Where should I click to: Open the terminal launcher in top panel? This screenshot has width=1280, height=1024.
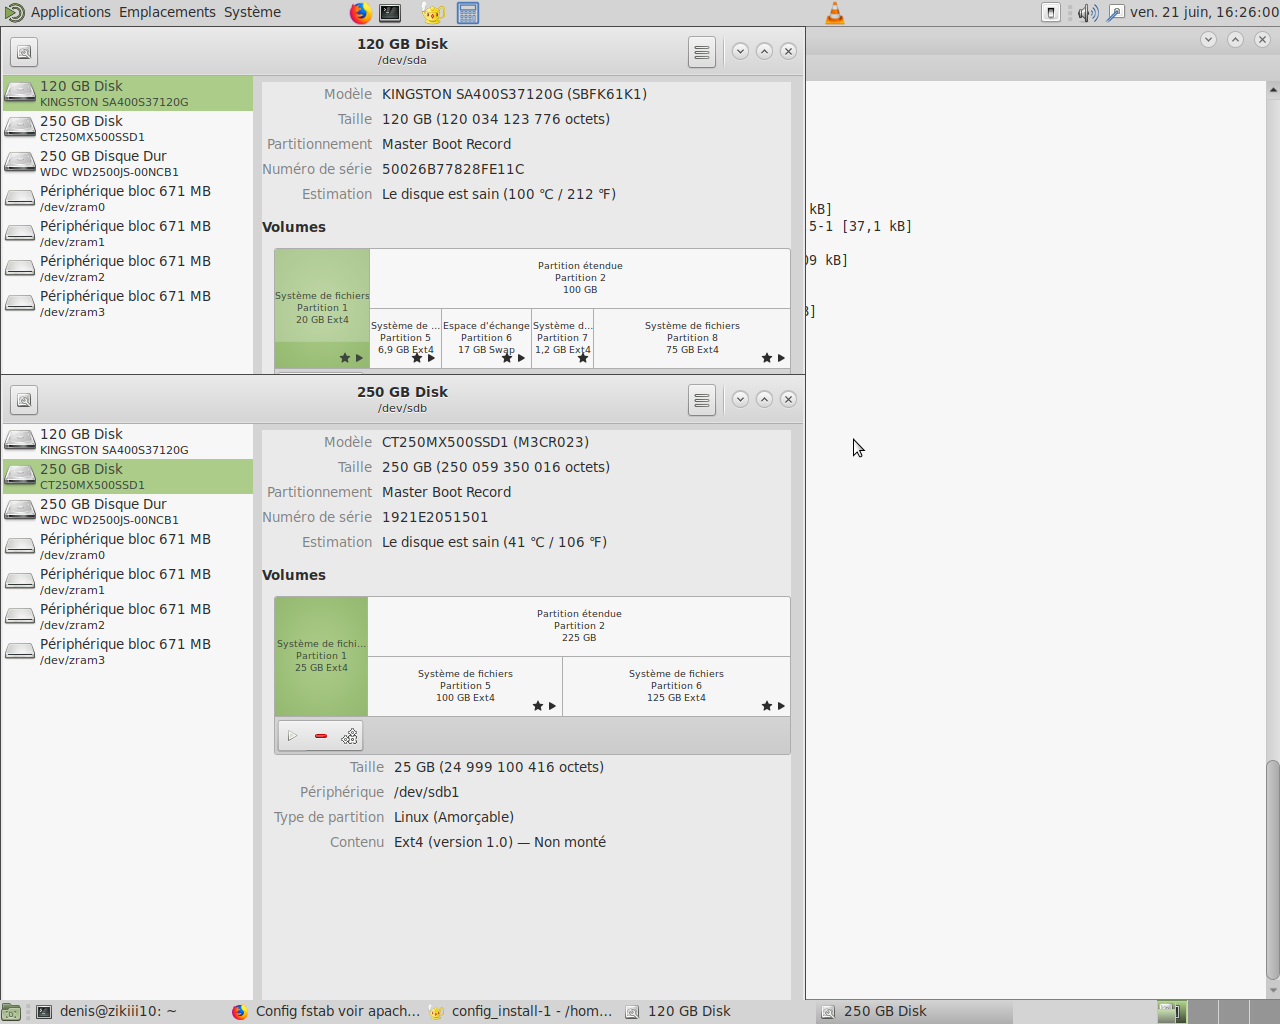pos(390,13)
